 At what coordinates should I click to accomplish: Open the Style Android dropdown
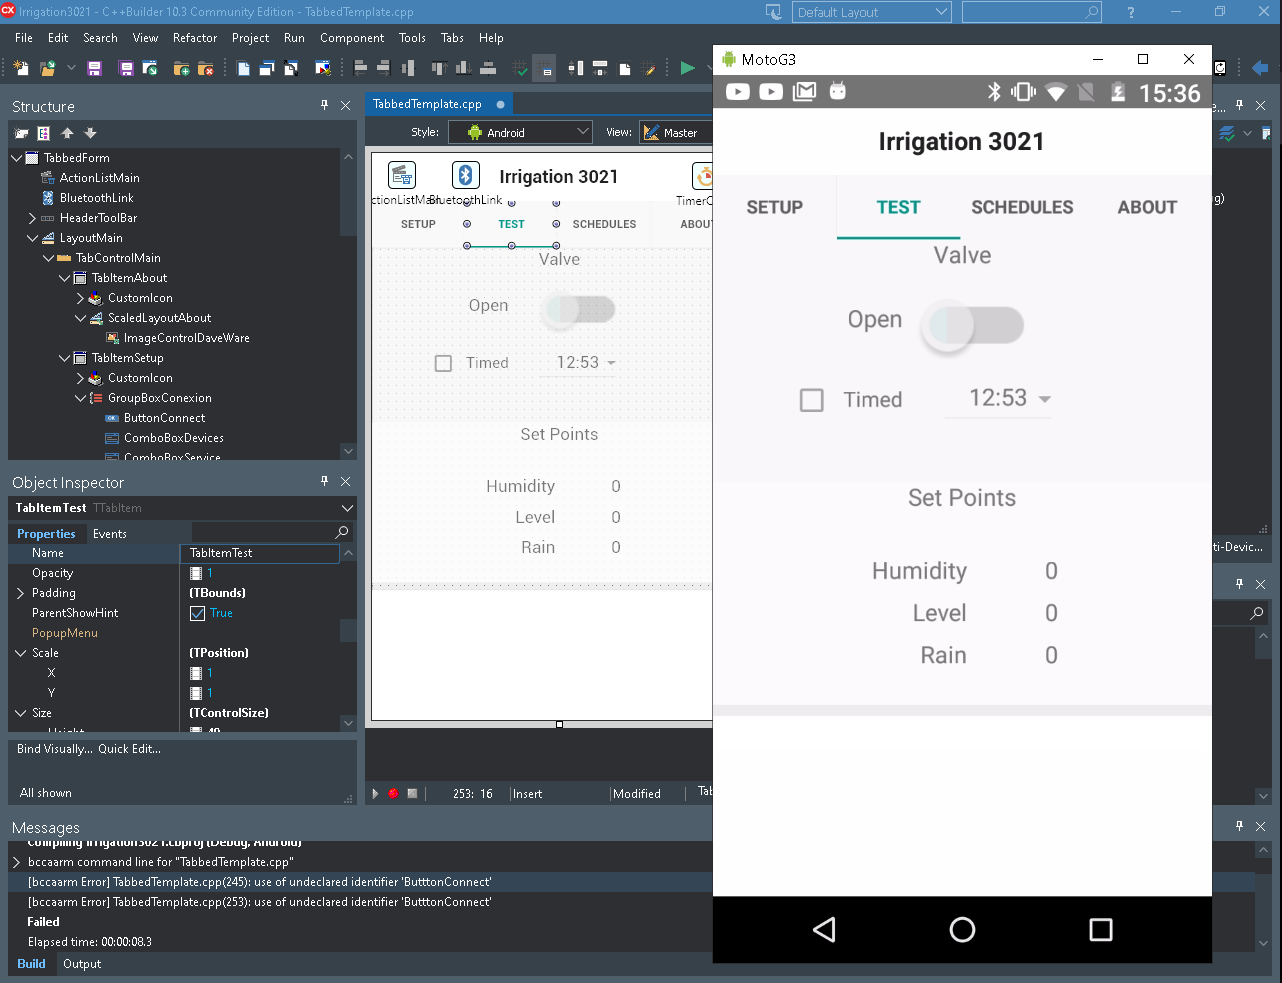tap(520, 132)
